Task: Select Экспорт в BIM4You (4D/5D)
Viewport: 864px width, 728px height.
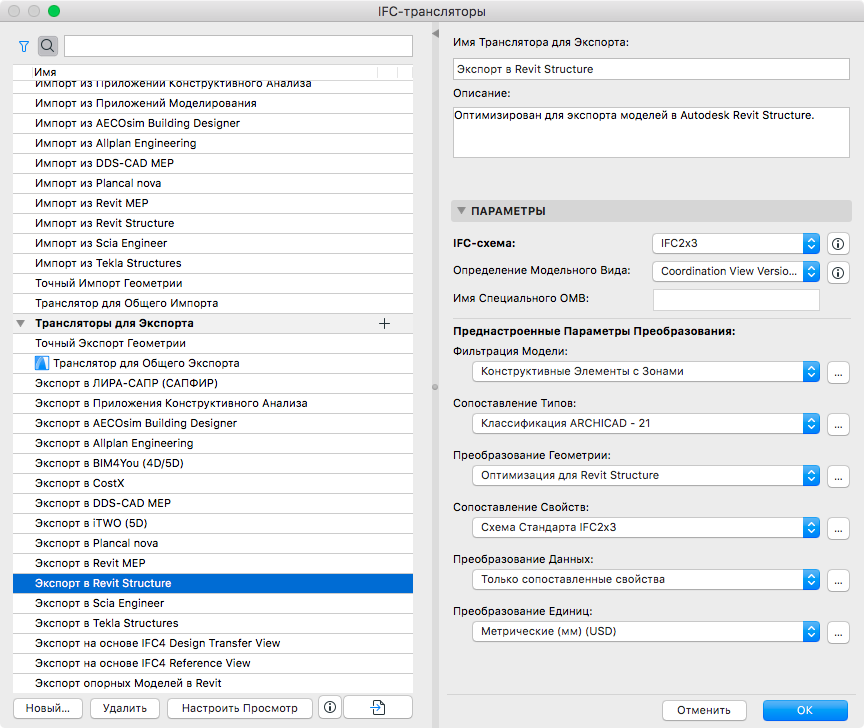Action: (x=213, y=463)
